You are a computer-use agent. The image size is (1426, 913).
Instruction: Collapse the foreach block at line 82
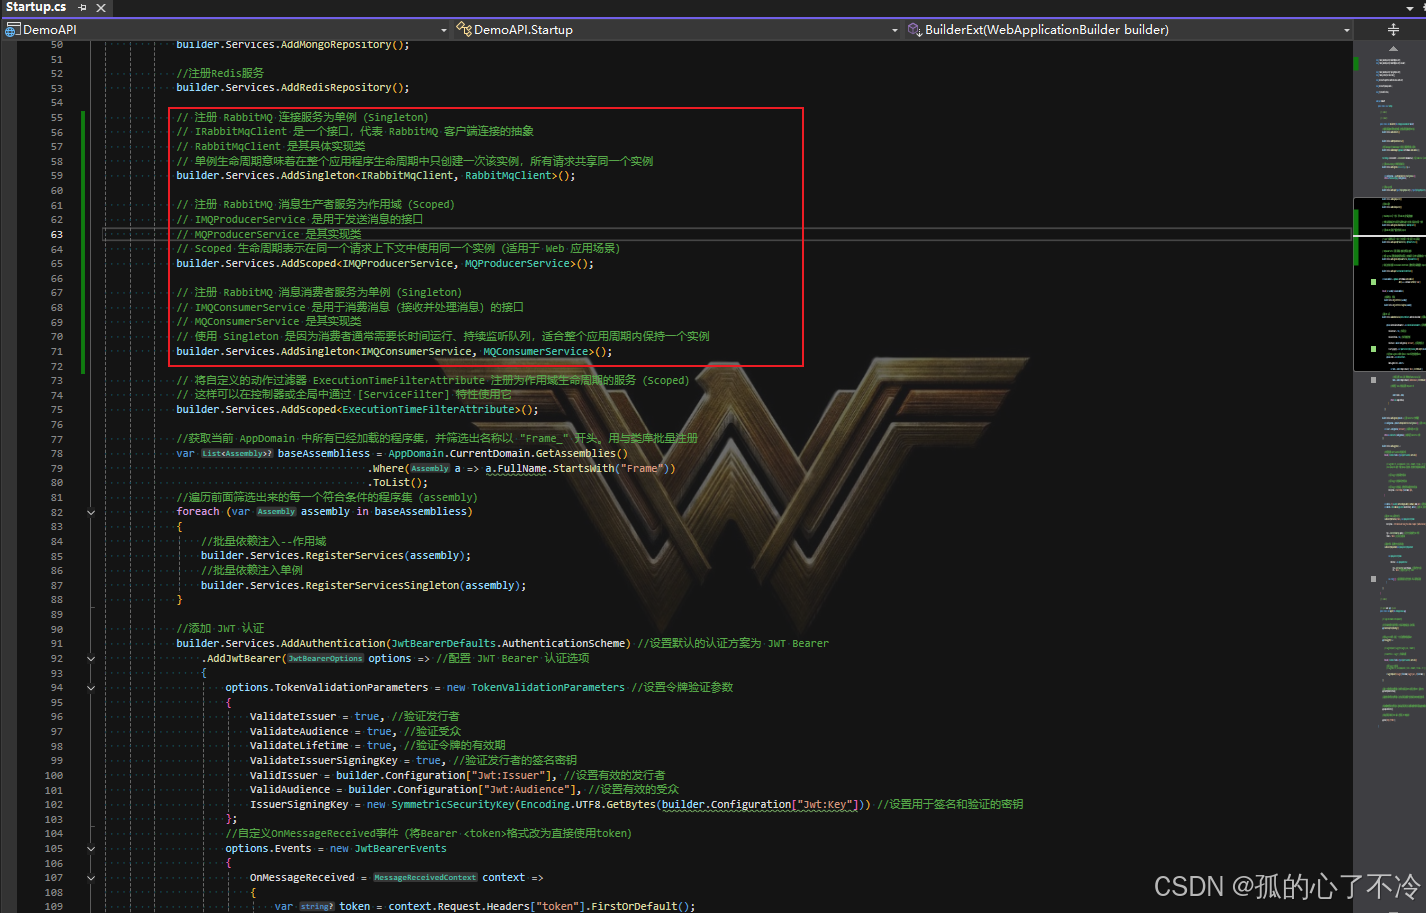91,512
